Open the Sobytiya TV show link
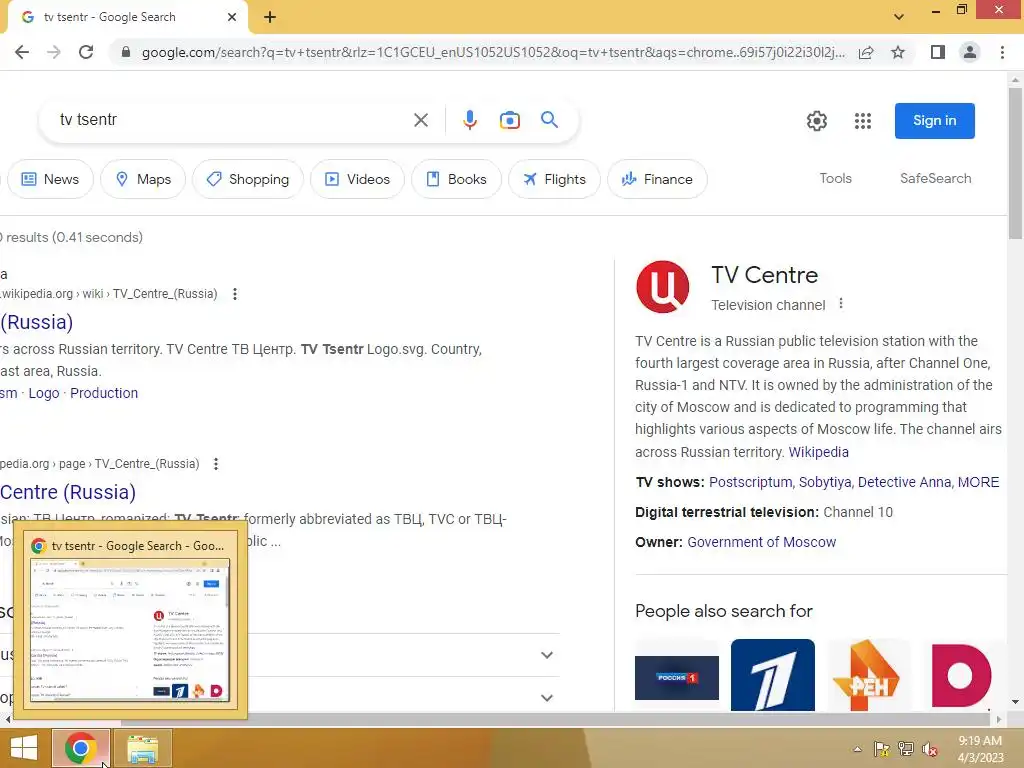This screenshot has height=768, width=1024. click(825, 482)
